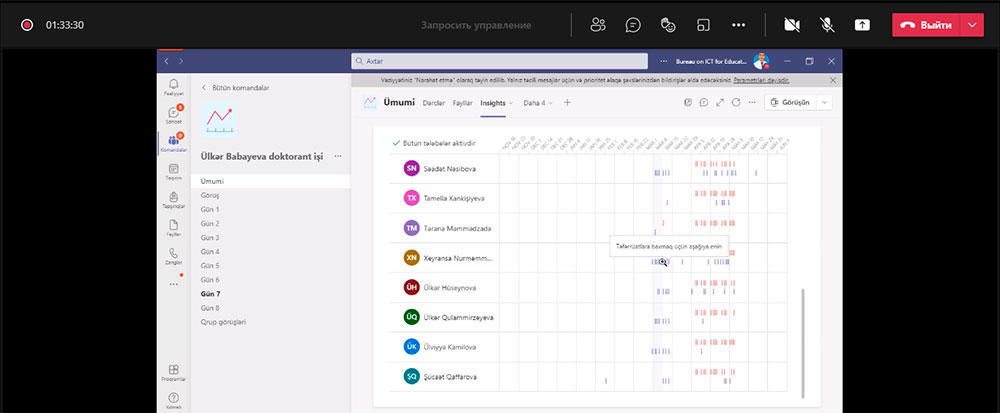Open the ellipsis menu beside Bureau on ICT
Viewport: 1000px width, 413px height.
664,61
